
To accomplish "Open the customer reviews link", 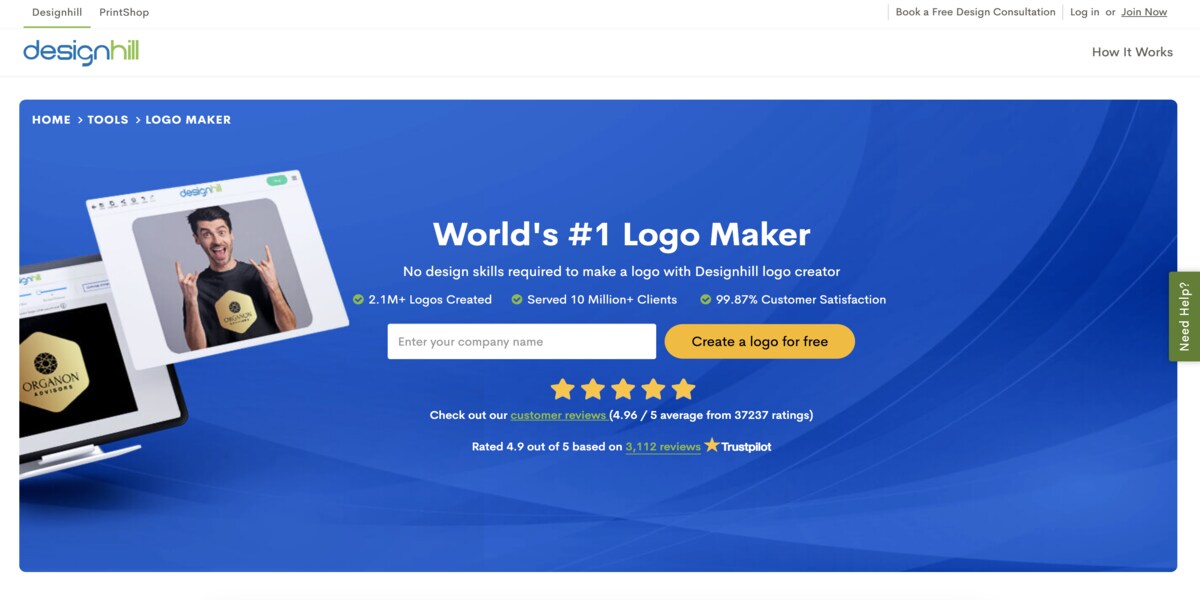I will 558,415.
